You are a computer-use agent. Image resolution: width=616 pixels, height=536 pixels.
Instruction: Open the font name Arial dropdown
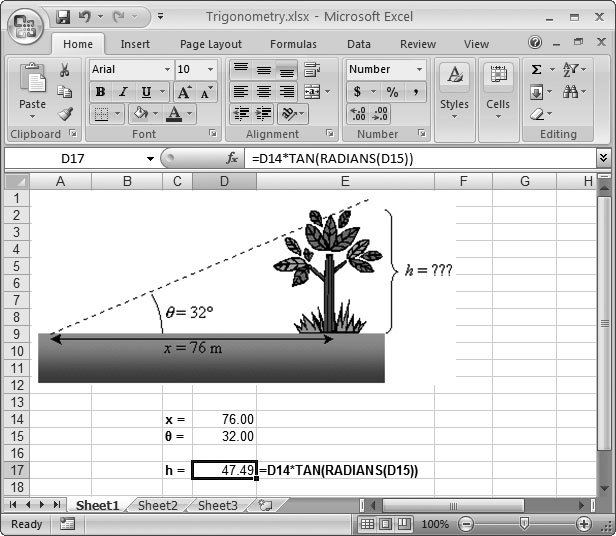[x=165, y=70]
